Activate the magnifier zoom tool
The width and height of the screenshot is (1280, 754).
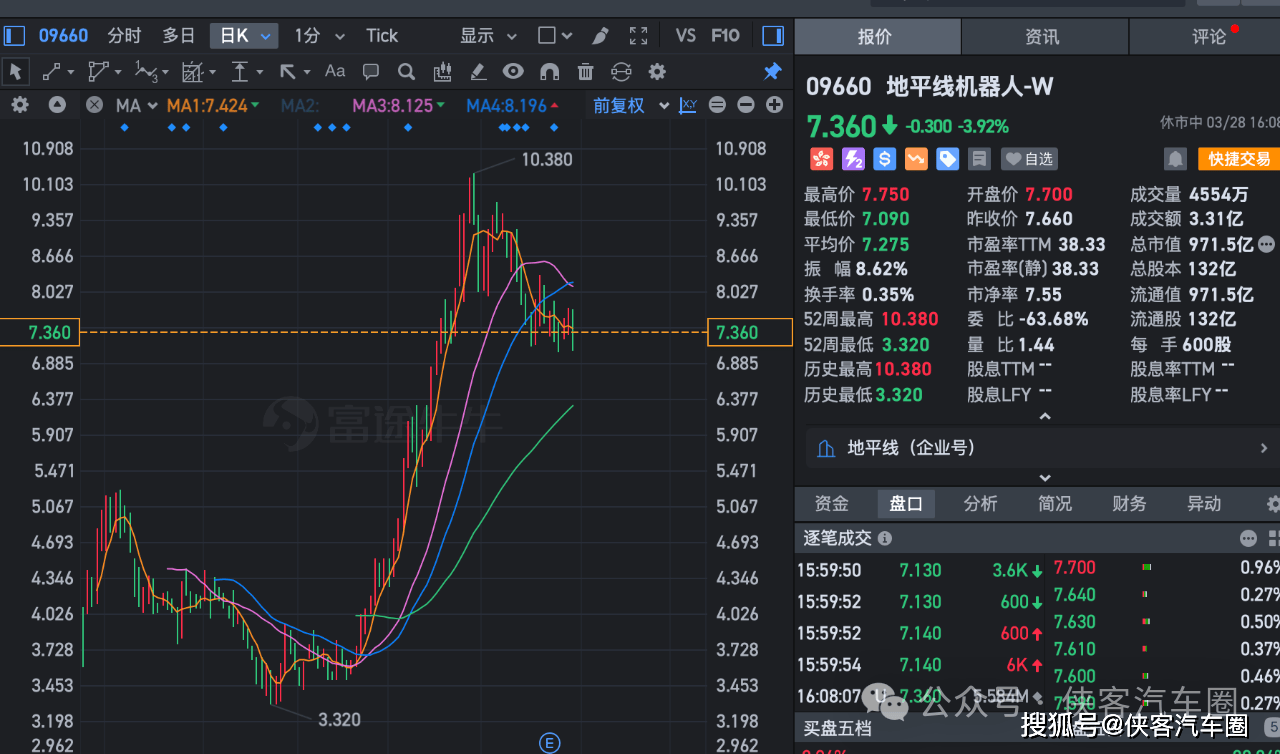pyautogui.click(x=406, y=72)
